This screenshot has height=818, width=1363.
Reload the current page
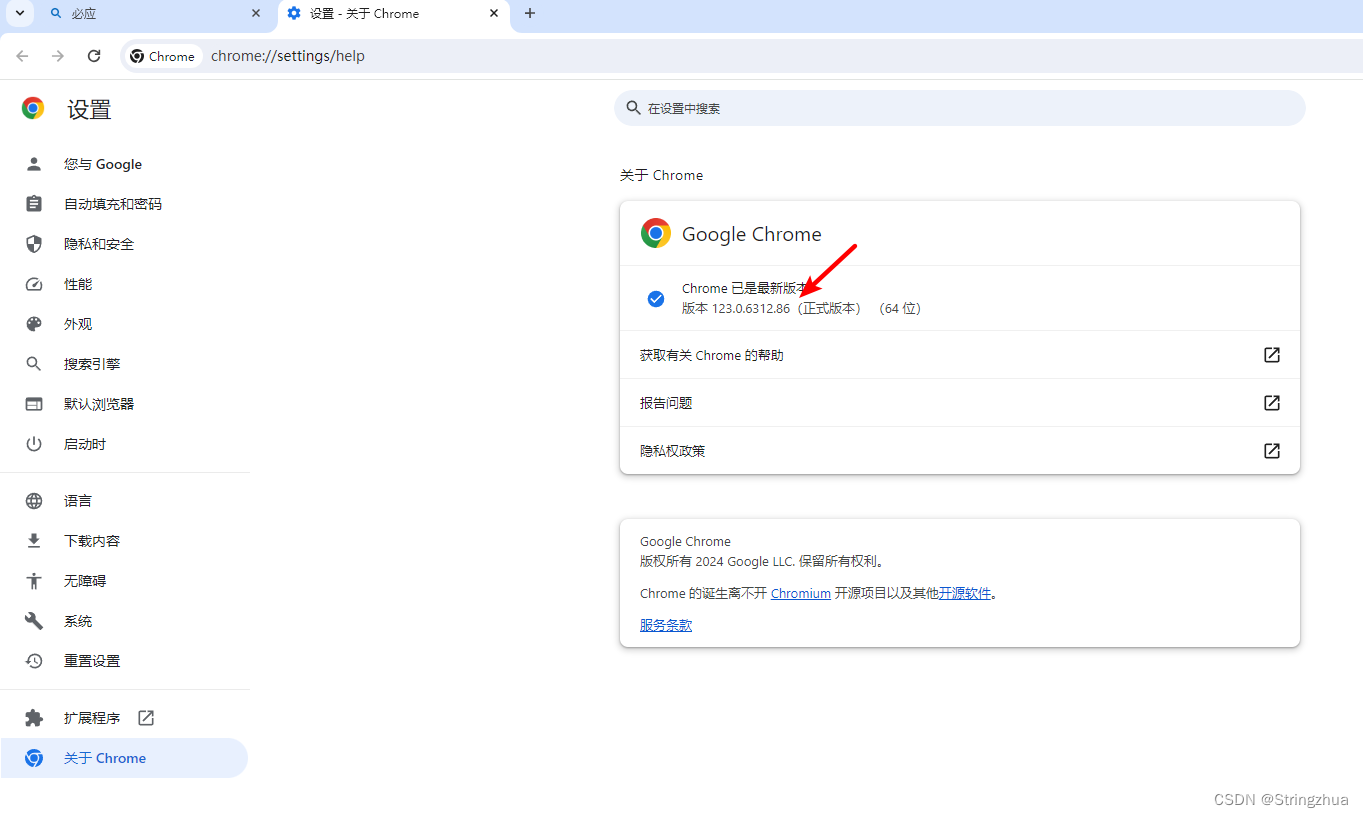pos(93,56)
